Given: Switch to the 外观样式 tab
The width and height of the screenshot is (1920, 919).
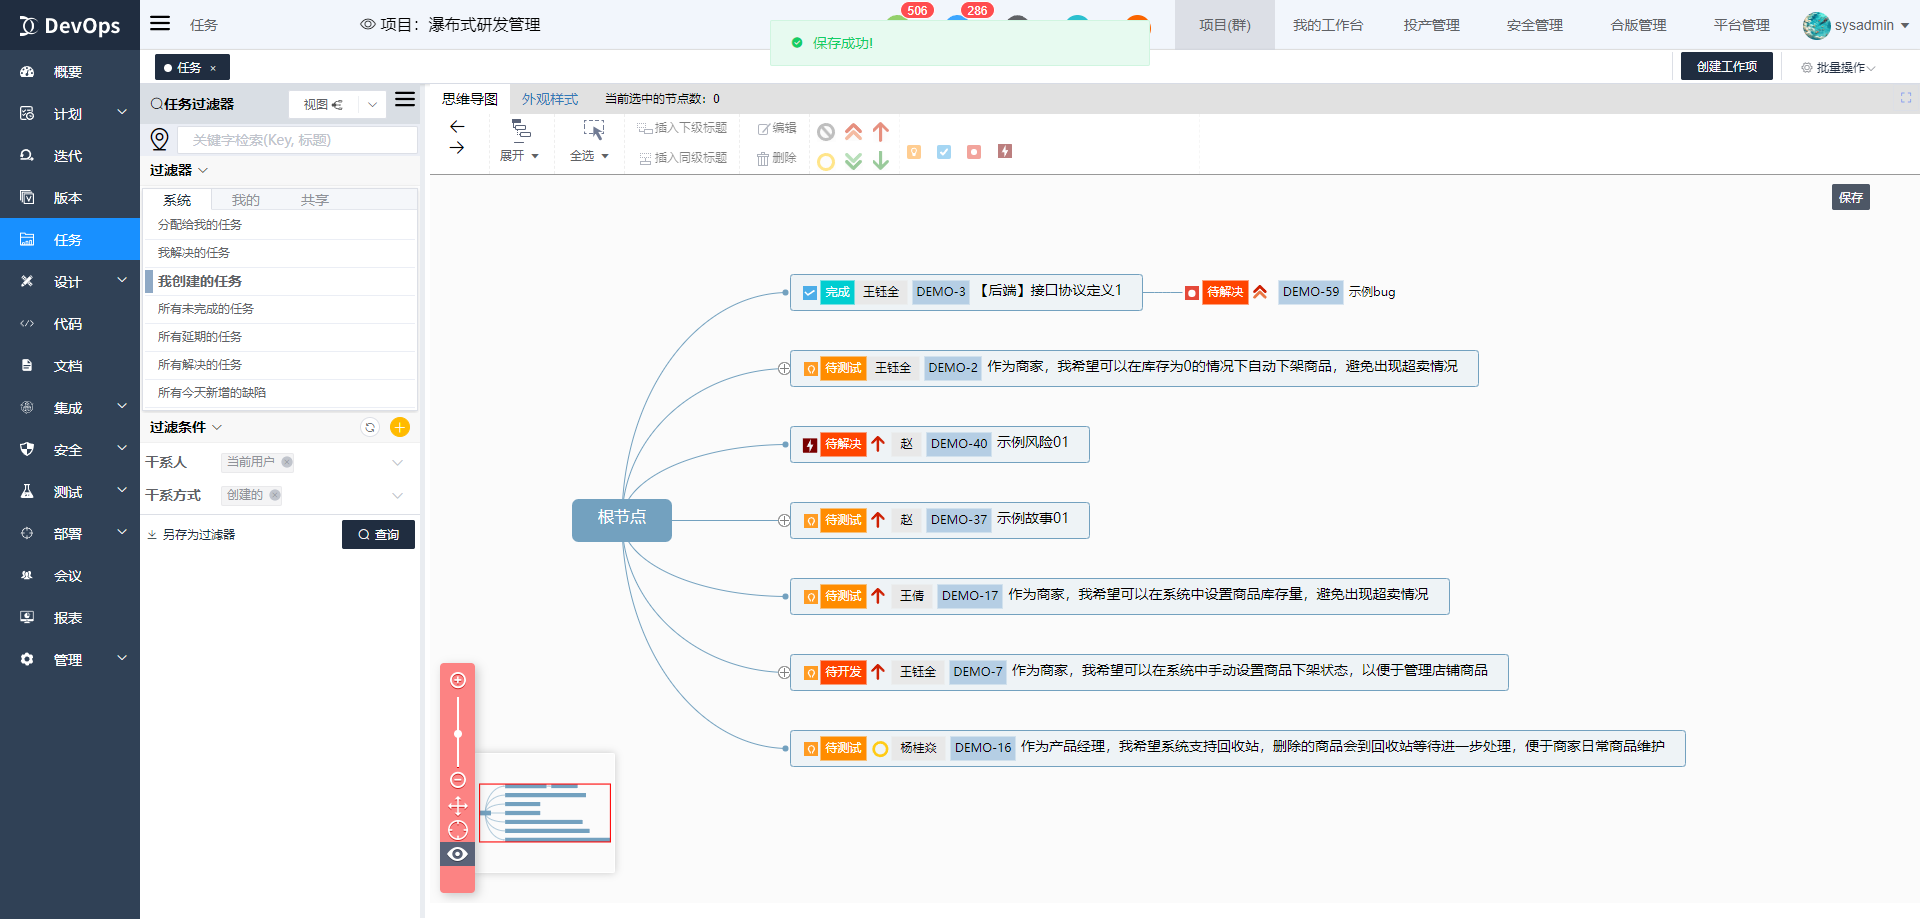Looking at the screenshot, I should [550, 99].
